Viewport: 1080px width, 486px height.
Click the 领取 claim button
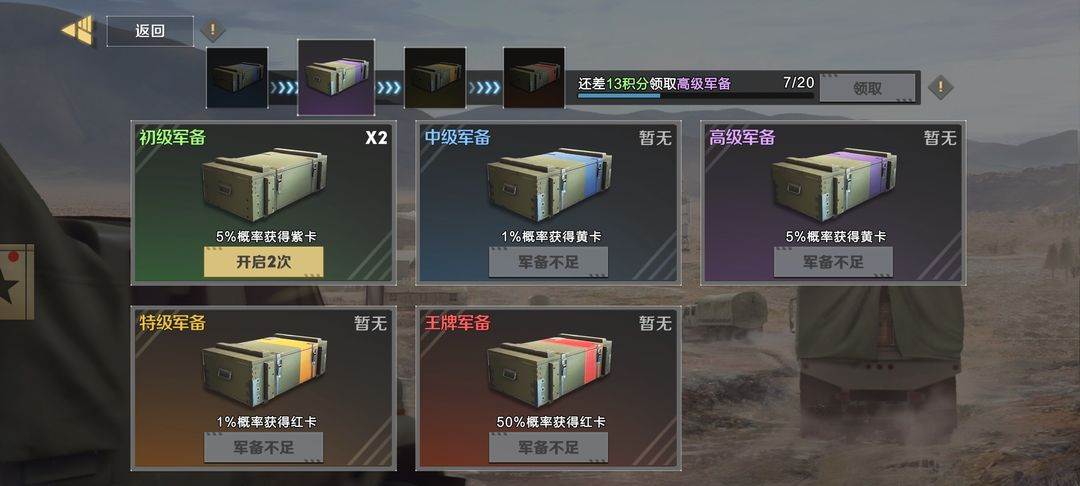click(x=867, y=88)
